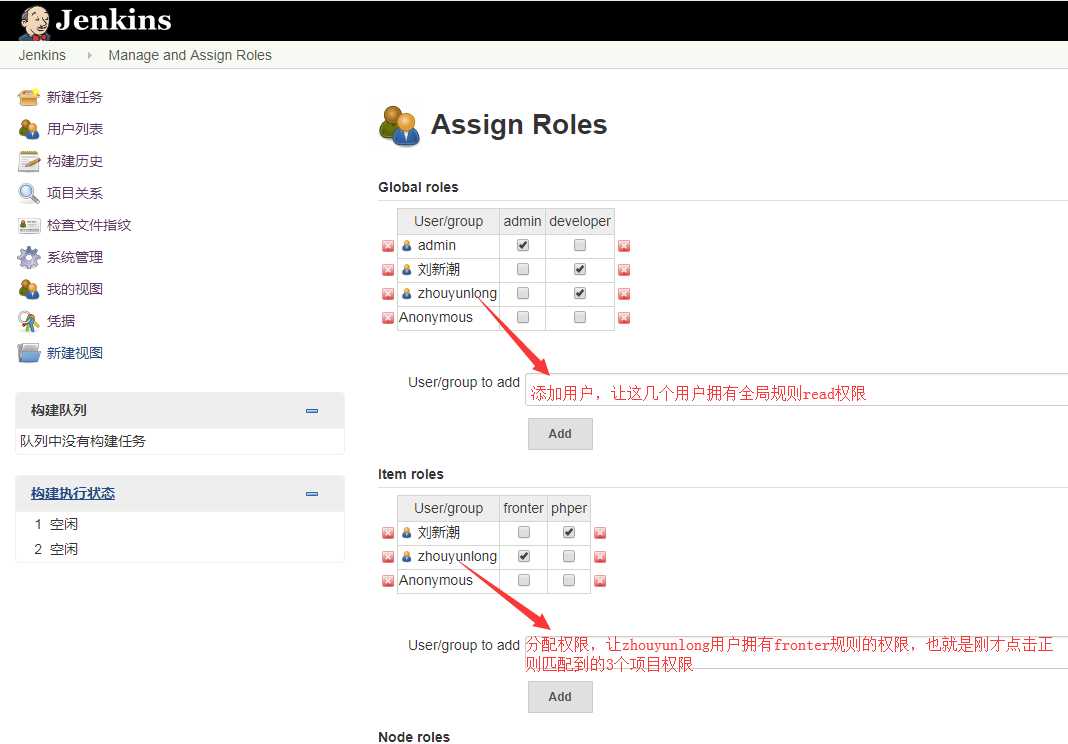The height and width of the screenshot is (744, 1068).
Task: Open the 用户列表 people icon
Action: (29, 129)
